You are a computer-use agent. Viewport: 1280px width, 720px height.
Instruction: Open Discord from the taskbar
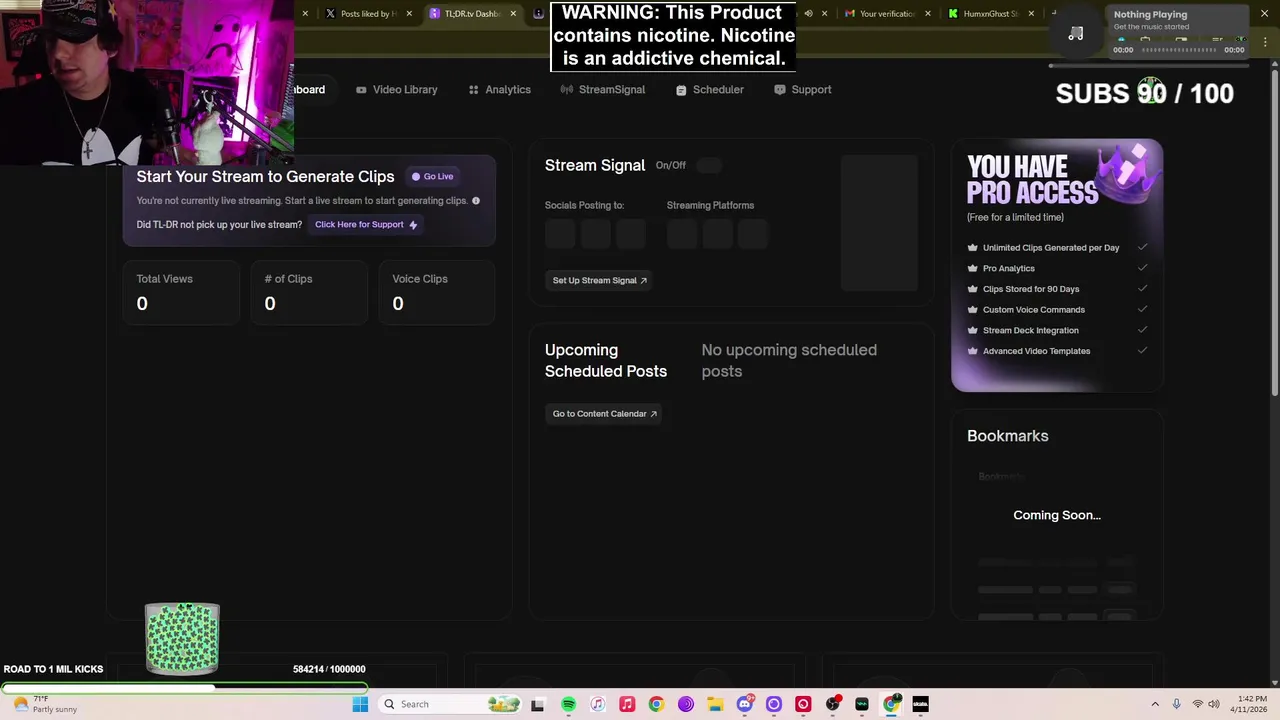click(x=744, y=704)
